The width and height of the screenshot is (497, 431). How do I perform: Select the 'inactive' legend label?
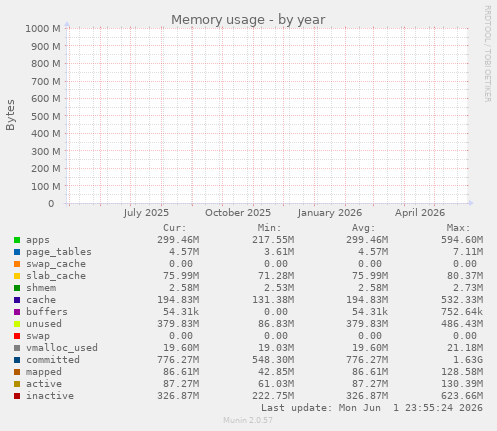tap(50, 396)
